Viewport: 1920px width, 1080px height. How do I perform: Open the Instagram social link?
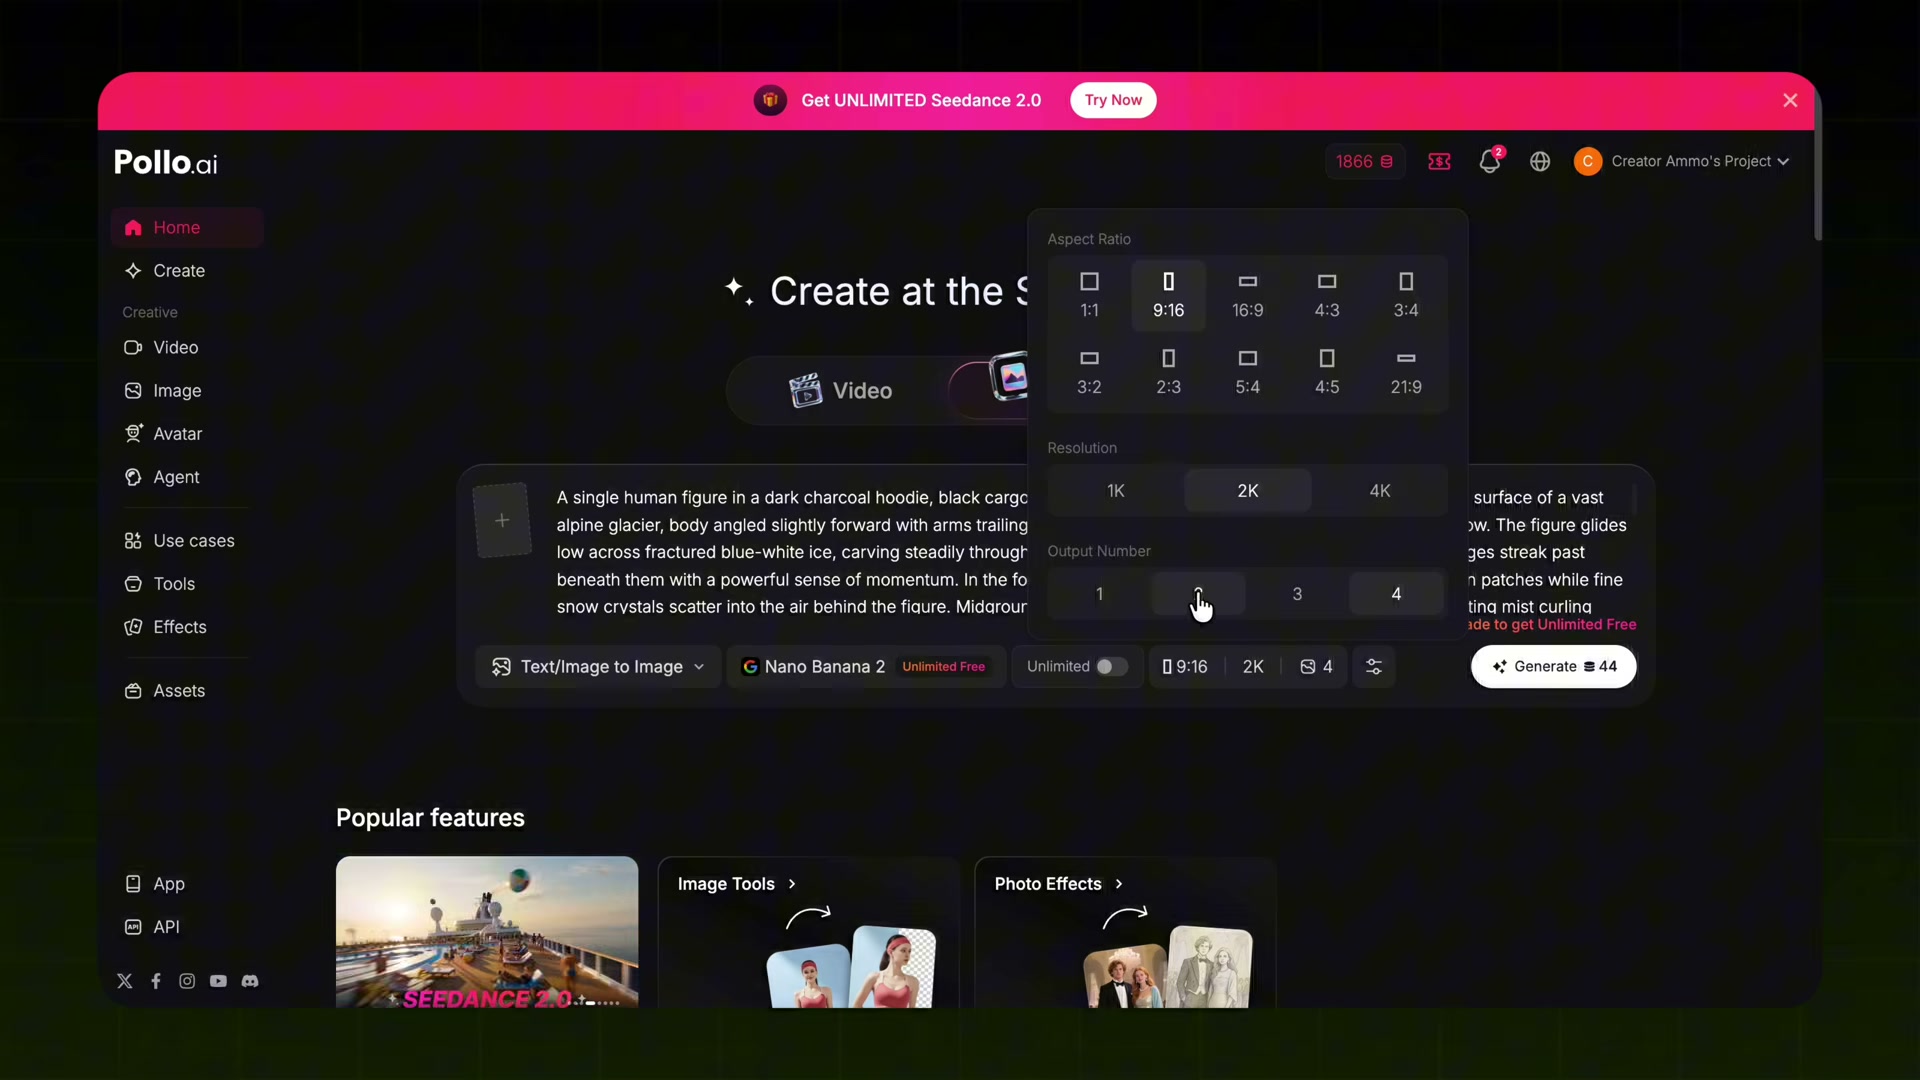[x=187, y=981]
